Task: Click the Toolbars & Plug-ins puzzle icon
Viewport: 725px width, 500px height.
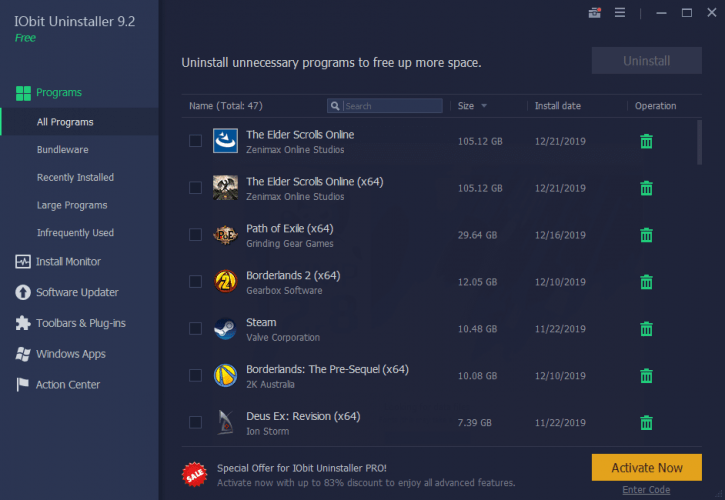Action: coord(23,323)
